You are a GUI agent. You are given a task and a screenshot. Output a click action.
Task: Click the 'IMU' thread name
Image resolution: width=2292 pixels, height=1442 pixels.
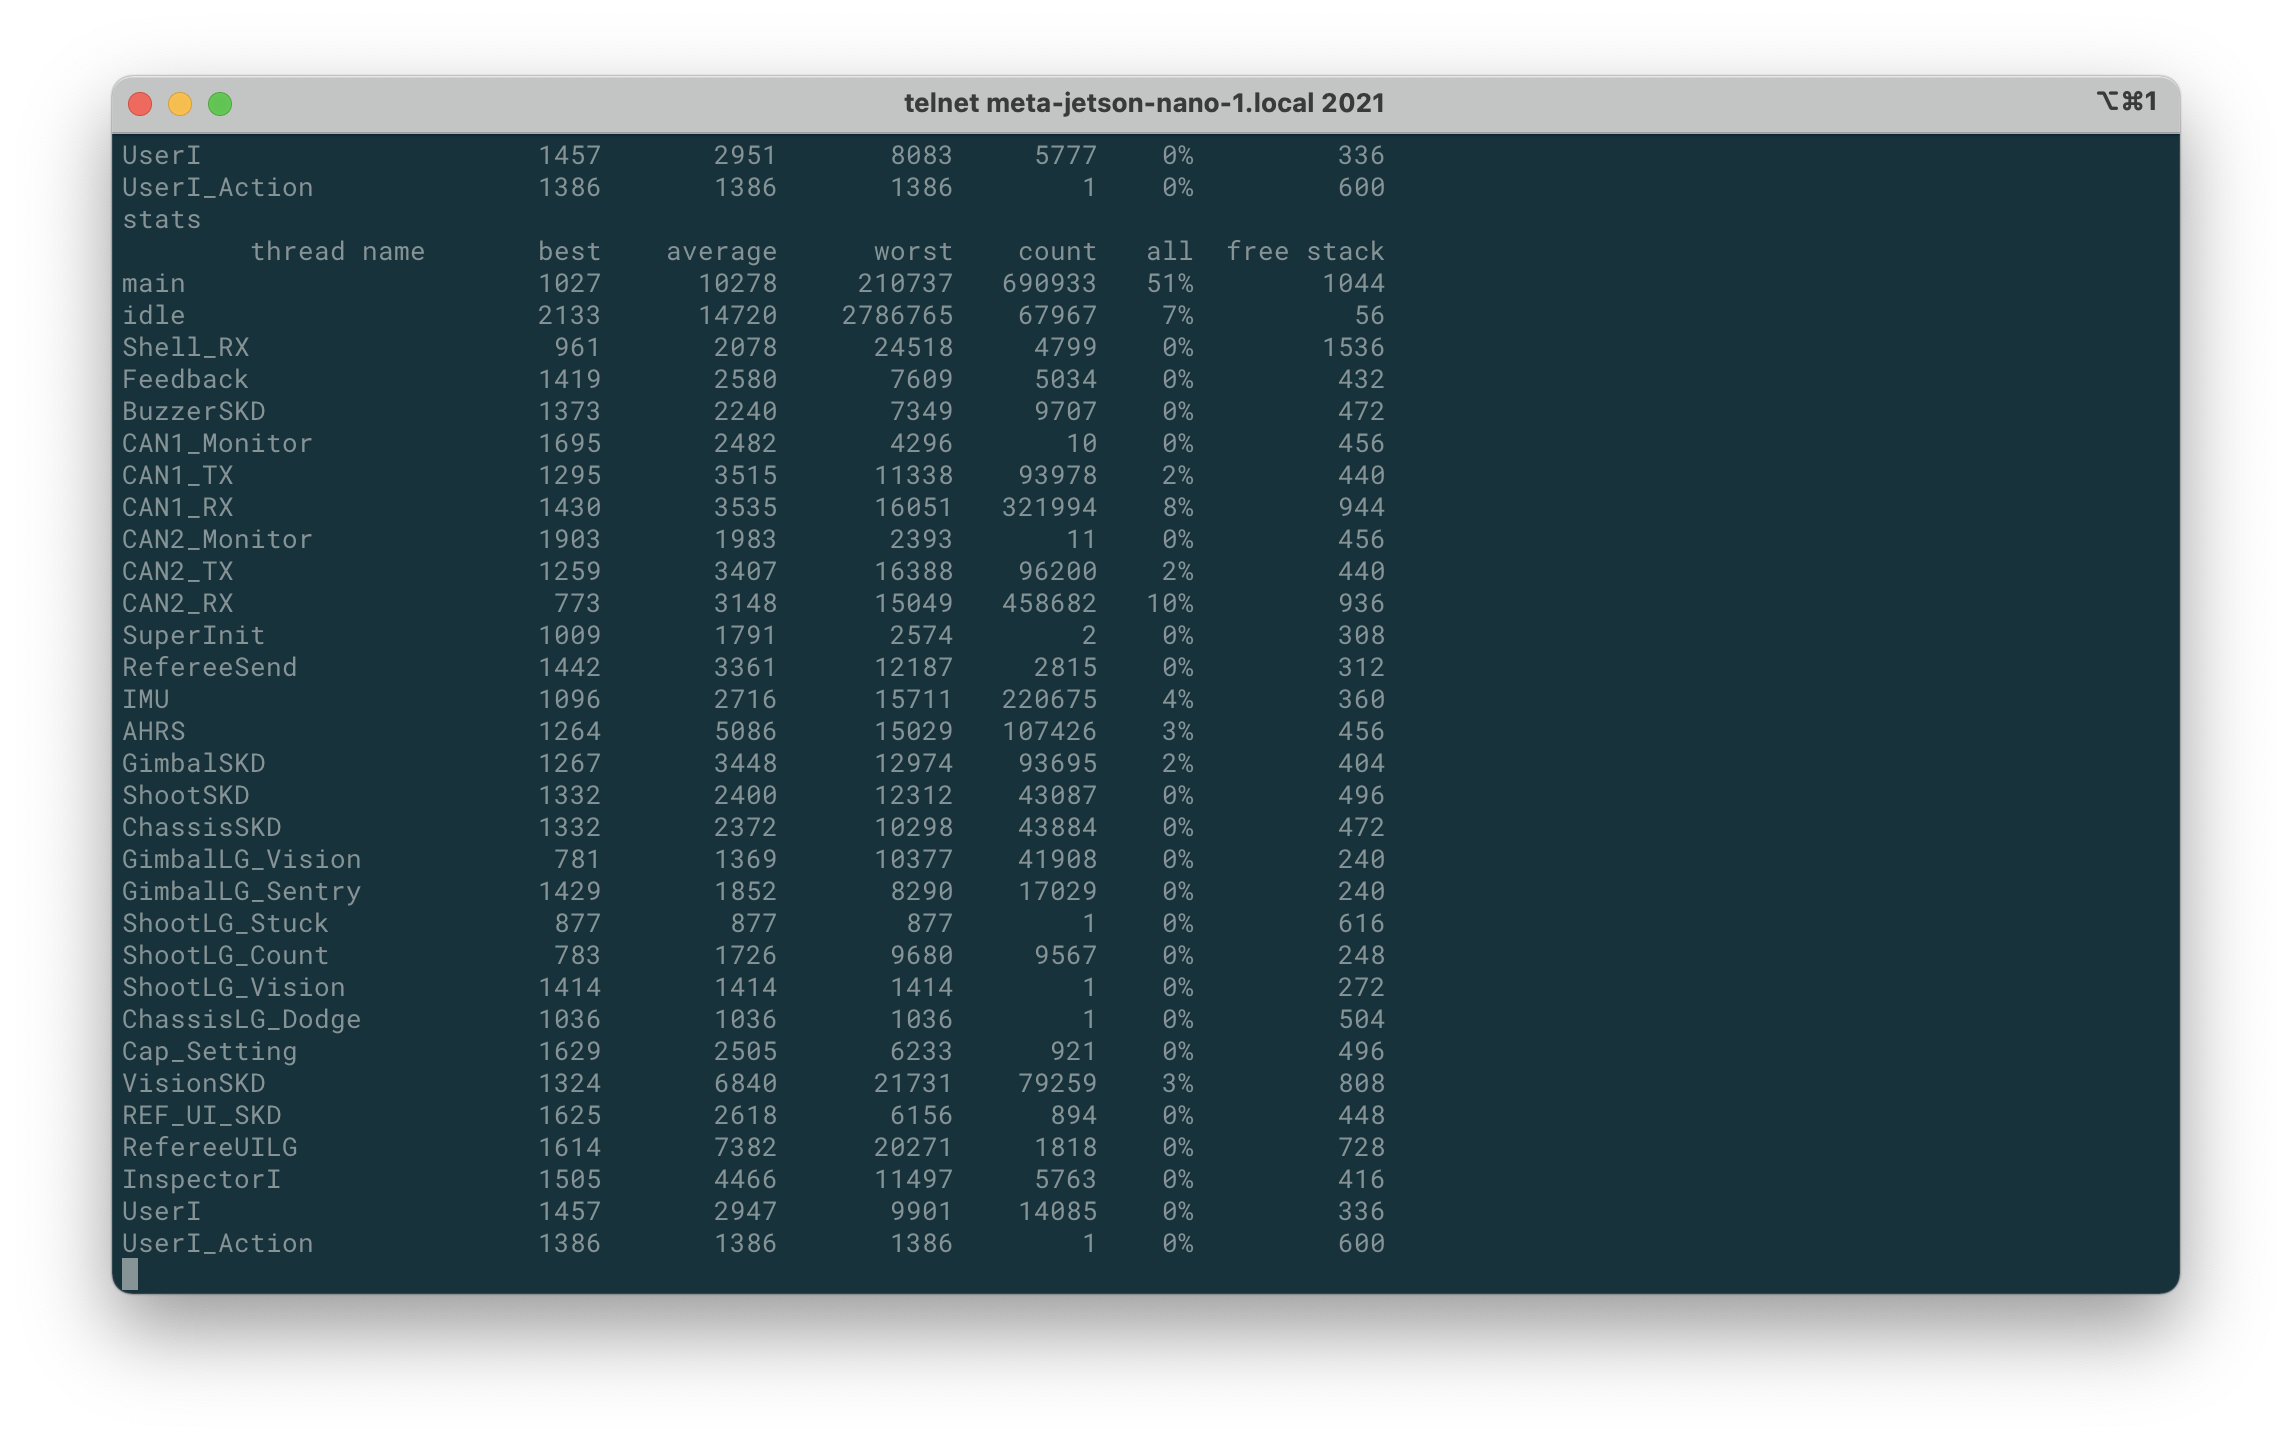click(x=146, y=699)
